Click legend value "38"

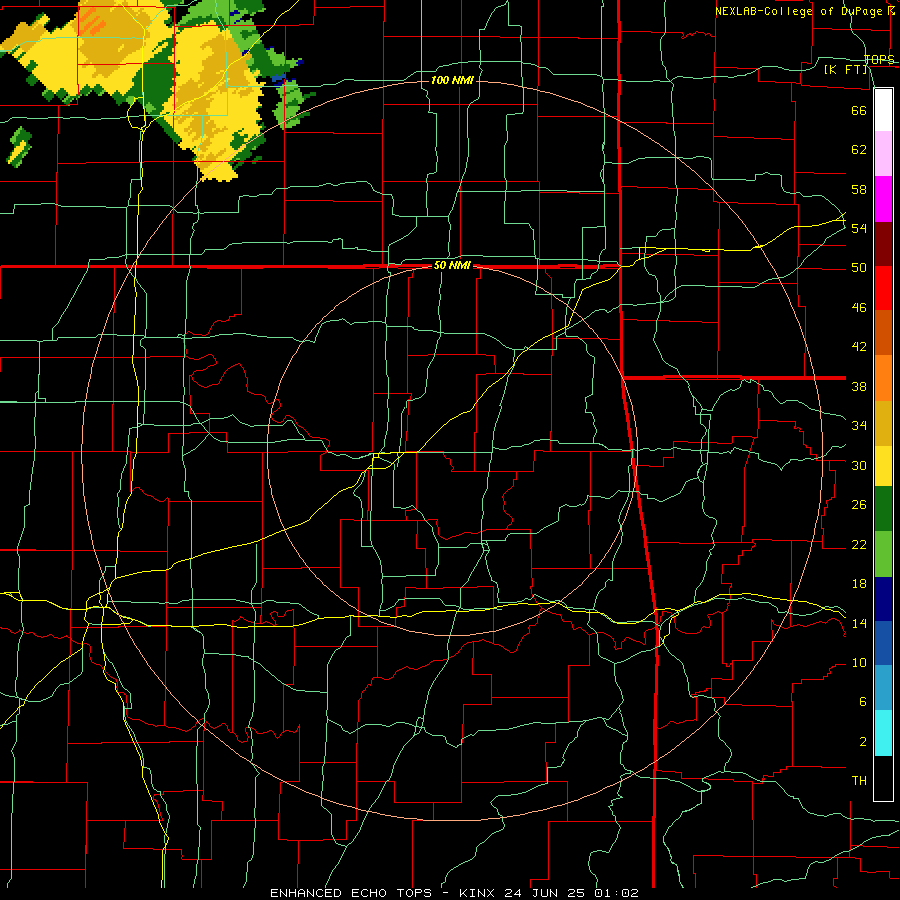click(859, 386)
